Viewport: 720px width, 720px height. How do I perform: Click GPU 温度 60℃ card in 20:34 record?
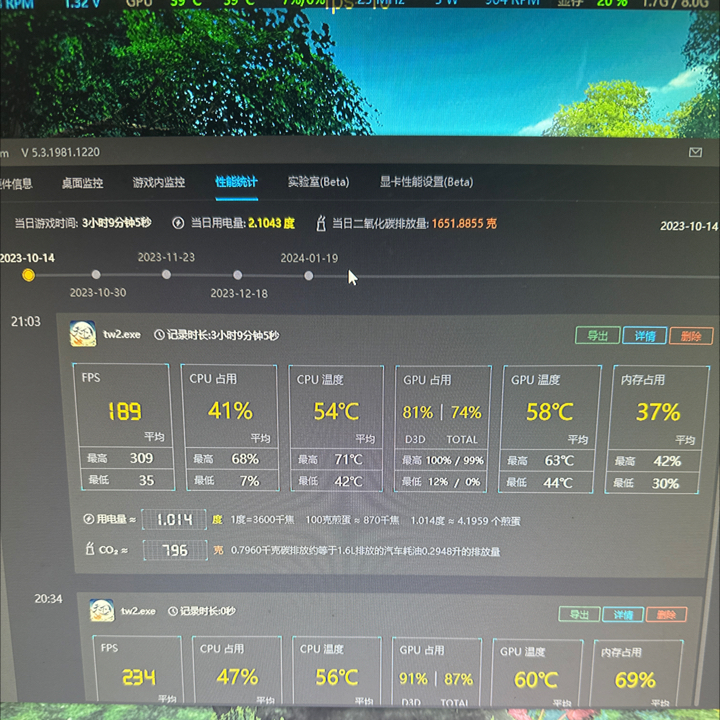pyautogui.click(x=536, y=672)
